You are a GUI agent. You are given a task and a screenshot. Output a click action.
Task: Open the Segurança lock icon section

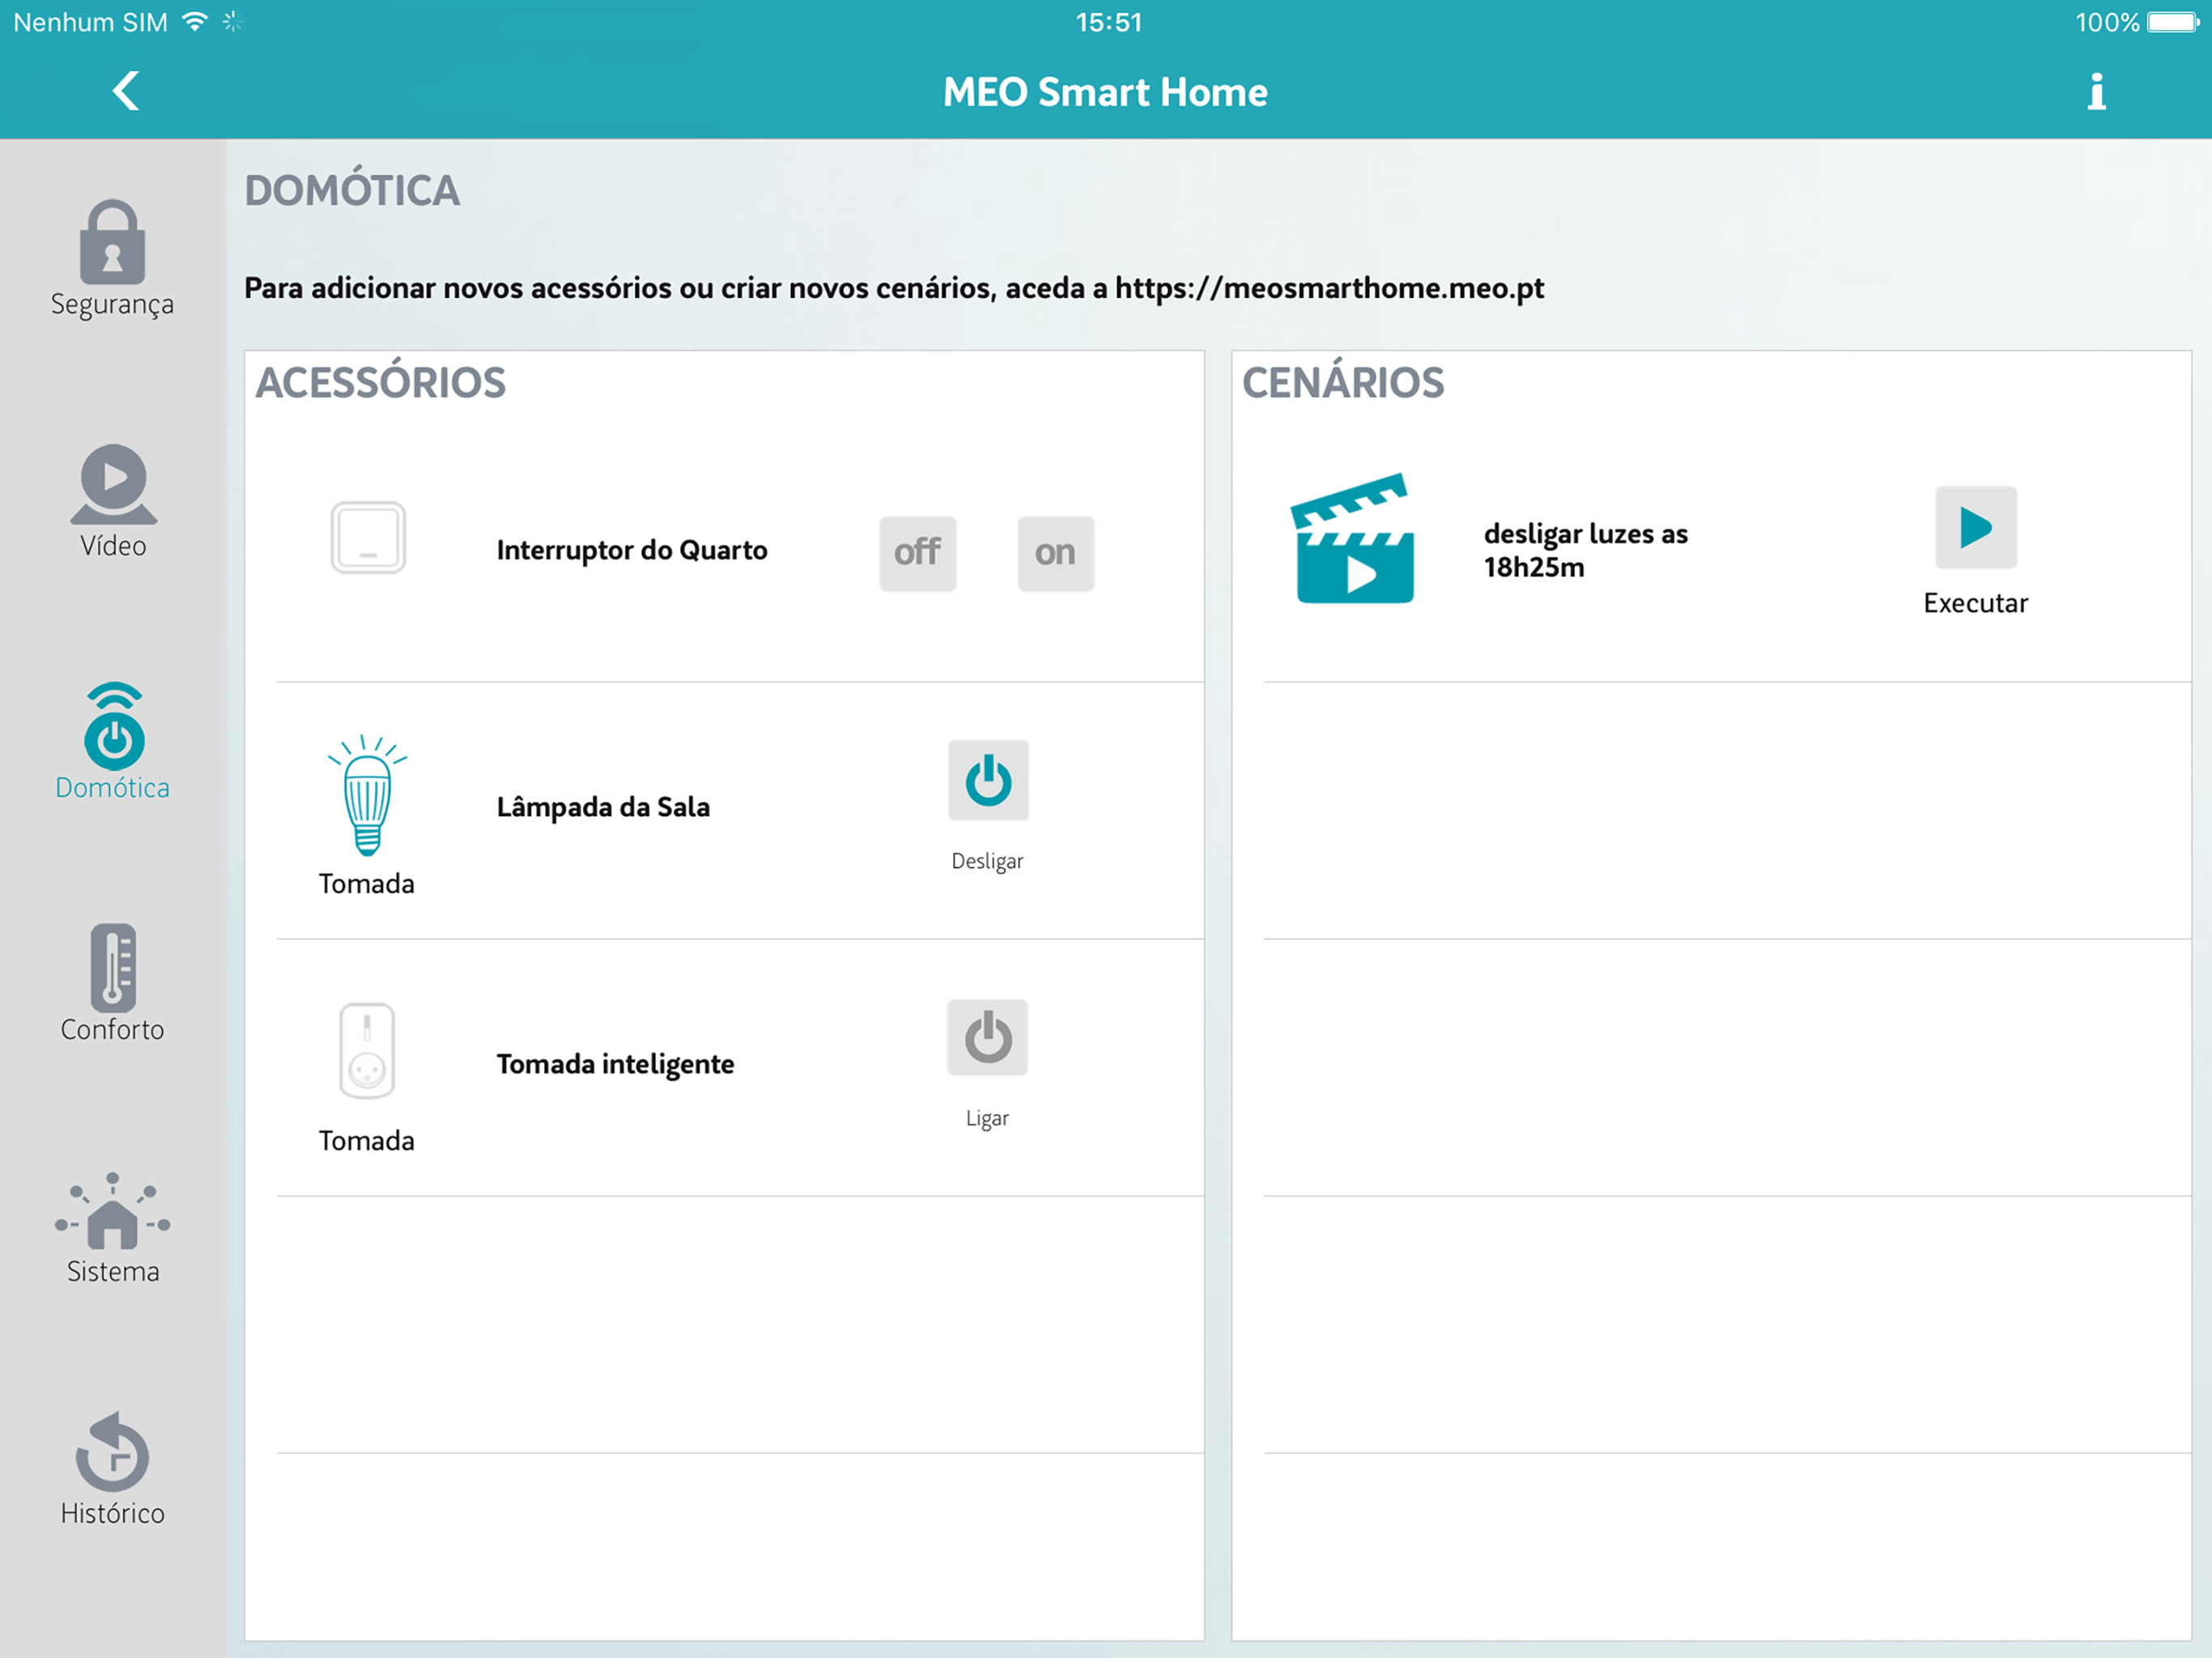(x=112, y=258)
